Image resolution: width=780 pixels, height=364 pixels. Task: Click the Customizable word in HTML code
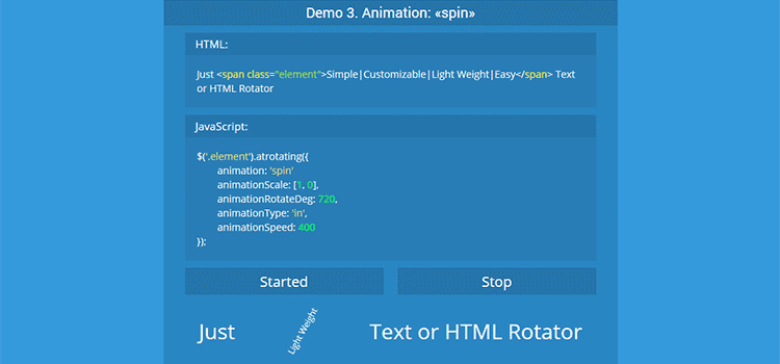(x=394, y=75)
